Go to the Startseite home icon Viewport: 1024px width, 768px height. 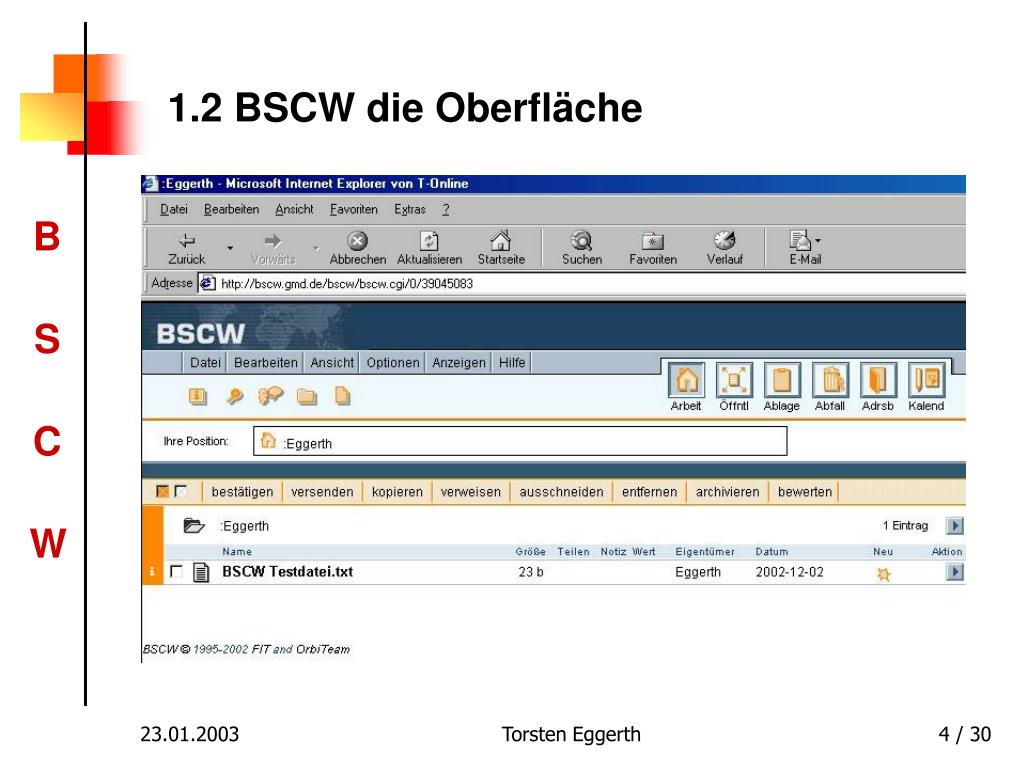501,240
